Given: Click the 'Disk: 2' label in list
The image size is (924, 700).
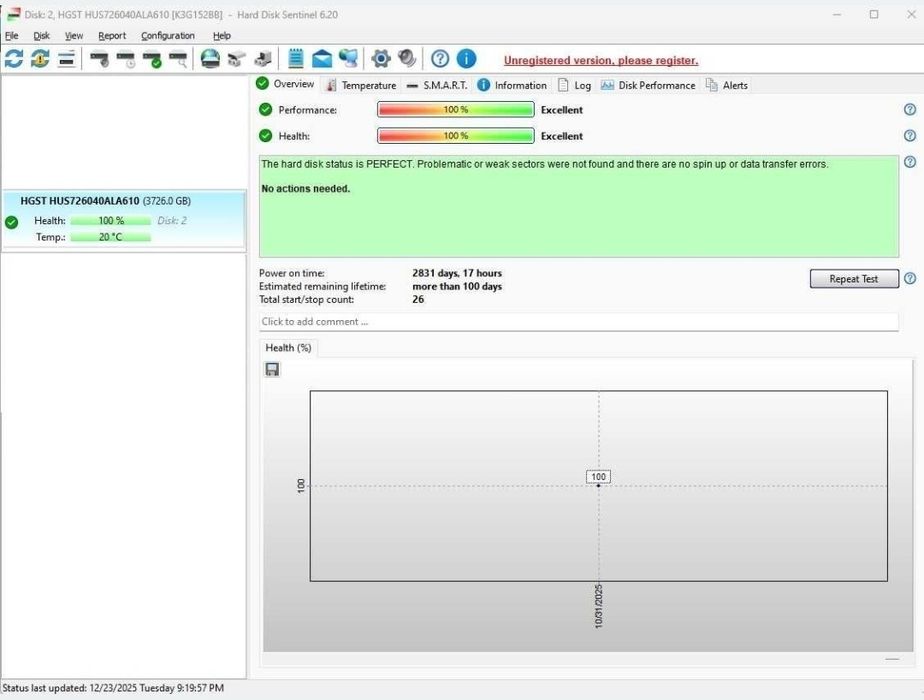Looking at the screenshot, I should pyautogui.click(x=172, y=220).
